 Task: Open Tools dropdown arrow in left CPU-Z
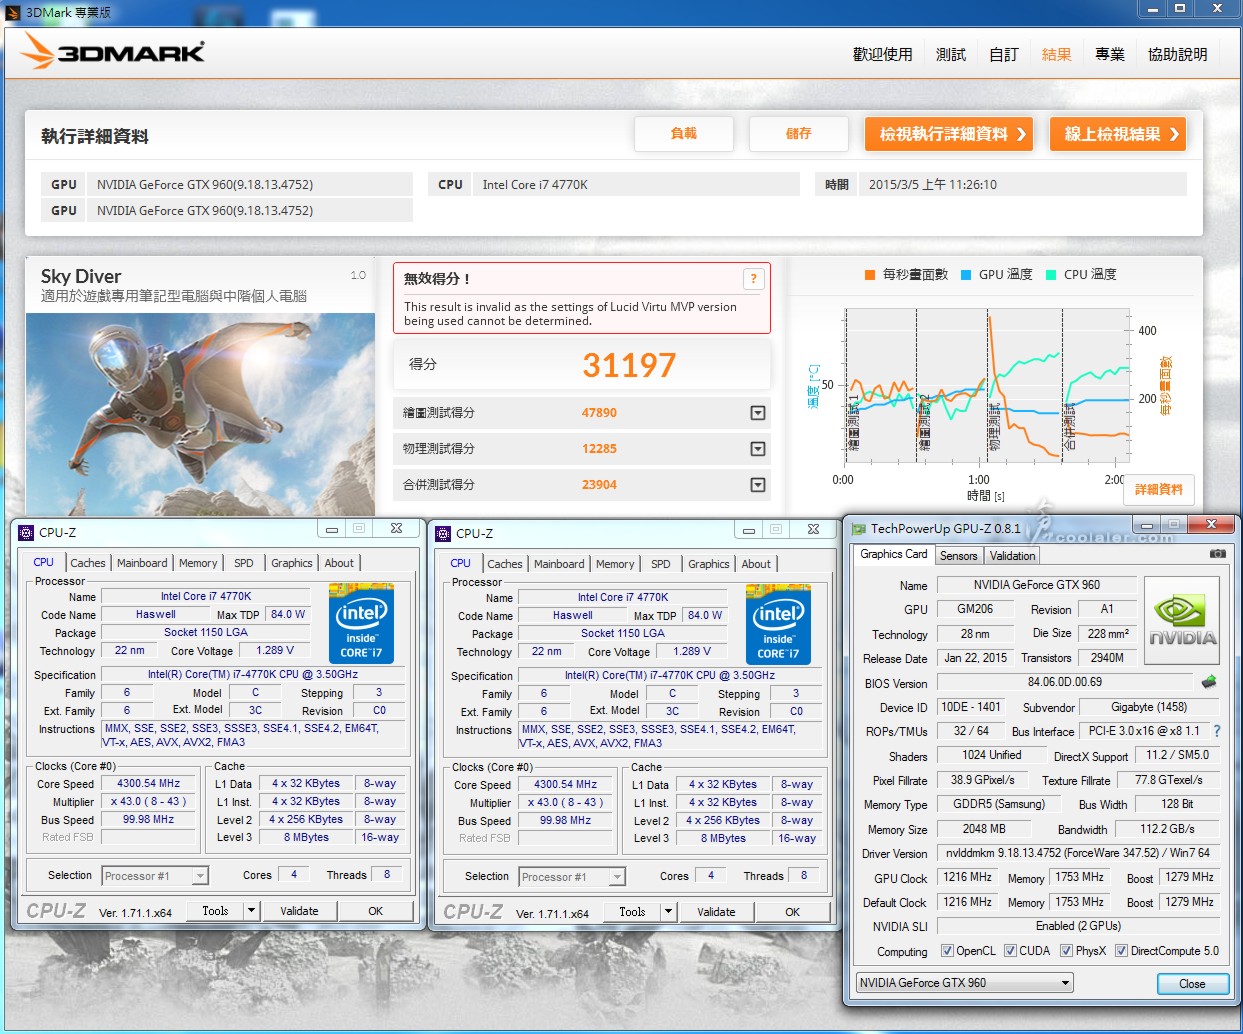[x=251, y=911]
